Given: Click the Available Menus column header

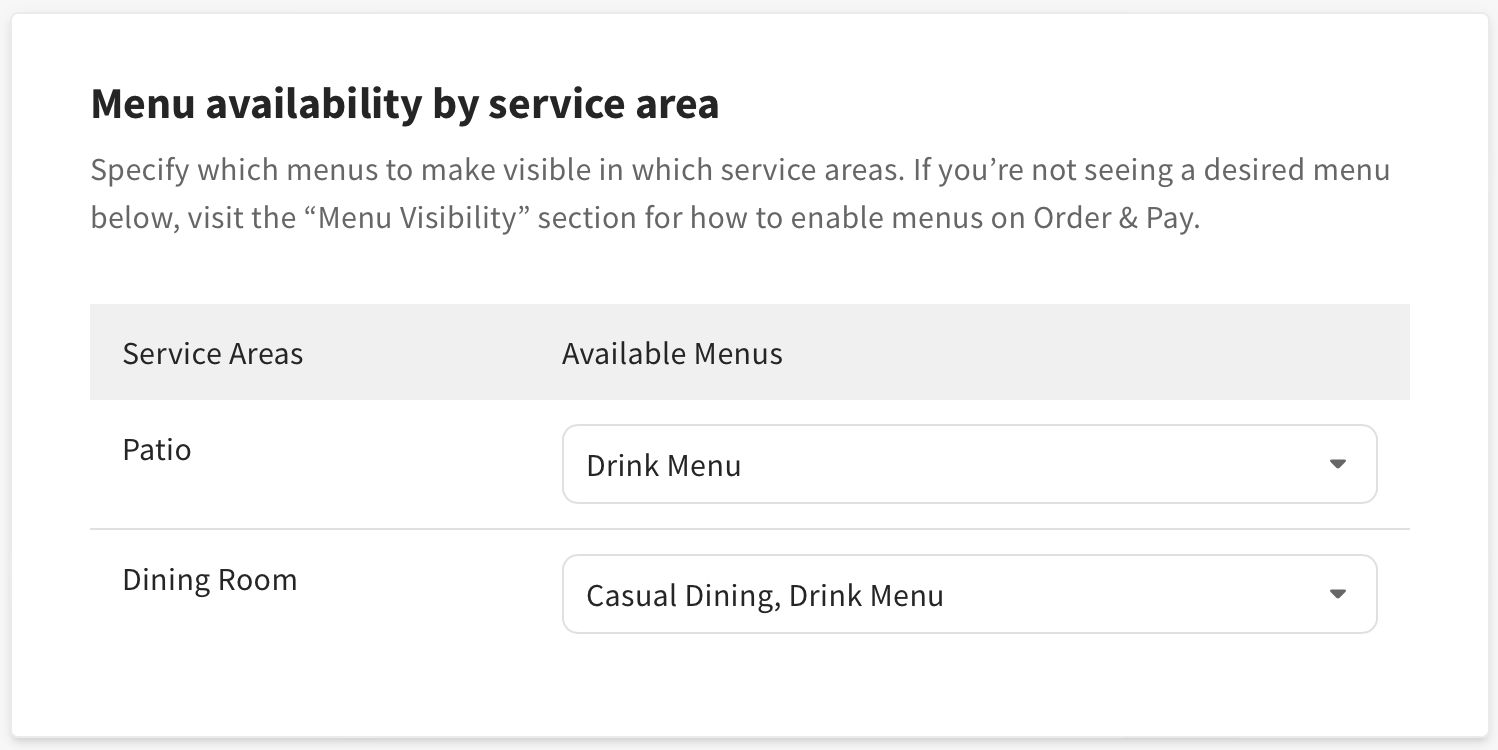Looking at the screenshot, I should [671, 352].
